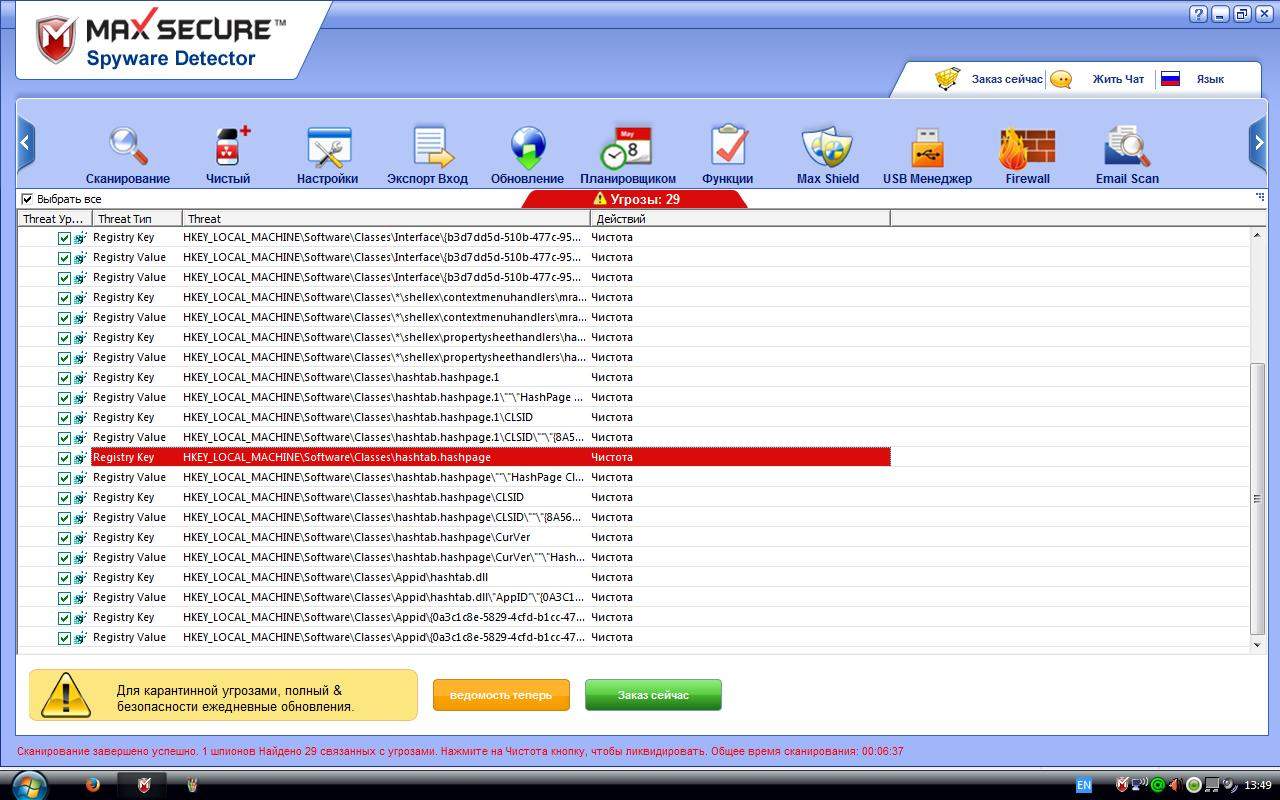This screenshot has width=1280, height=800.
Task: Click the Экспорт Вход export icon
Action: [429, 148]
